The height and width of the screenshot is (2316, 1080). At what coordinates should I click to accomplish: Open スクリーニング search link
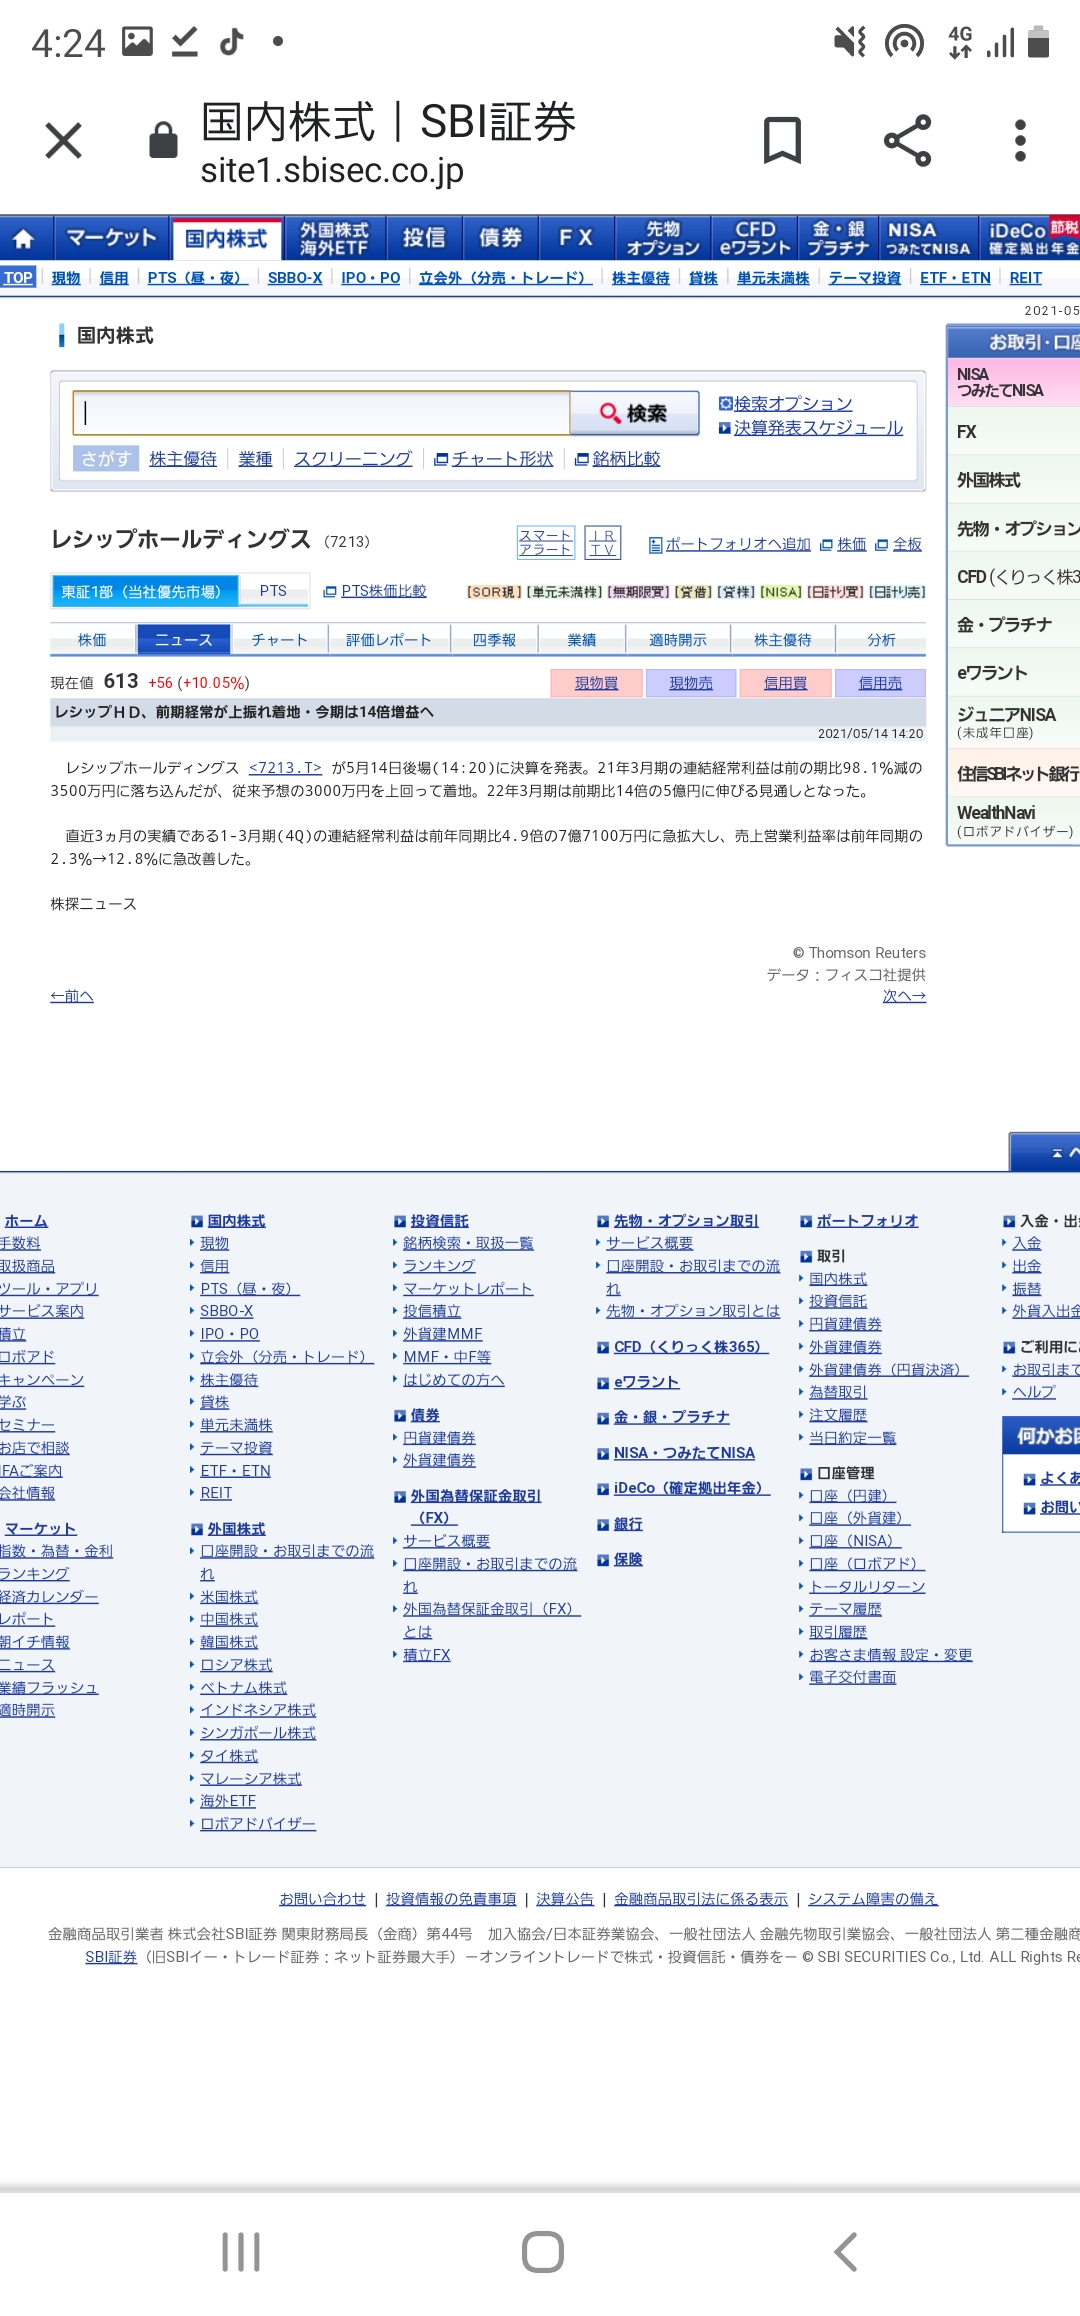[x=353, y=459]
